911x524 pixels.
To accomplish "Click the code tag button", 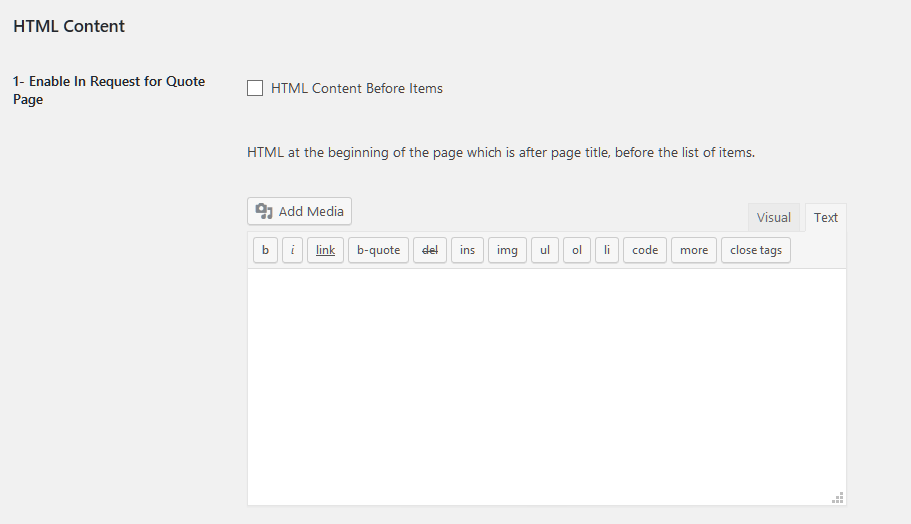I will pos(645,250).
